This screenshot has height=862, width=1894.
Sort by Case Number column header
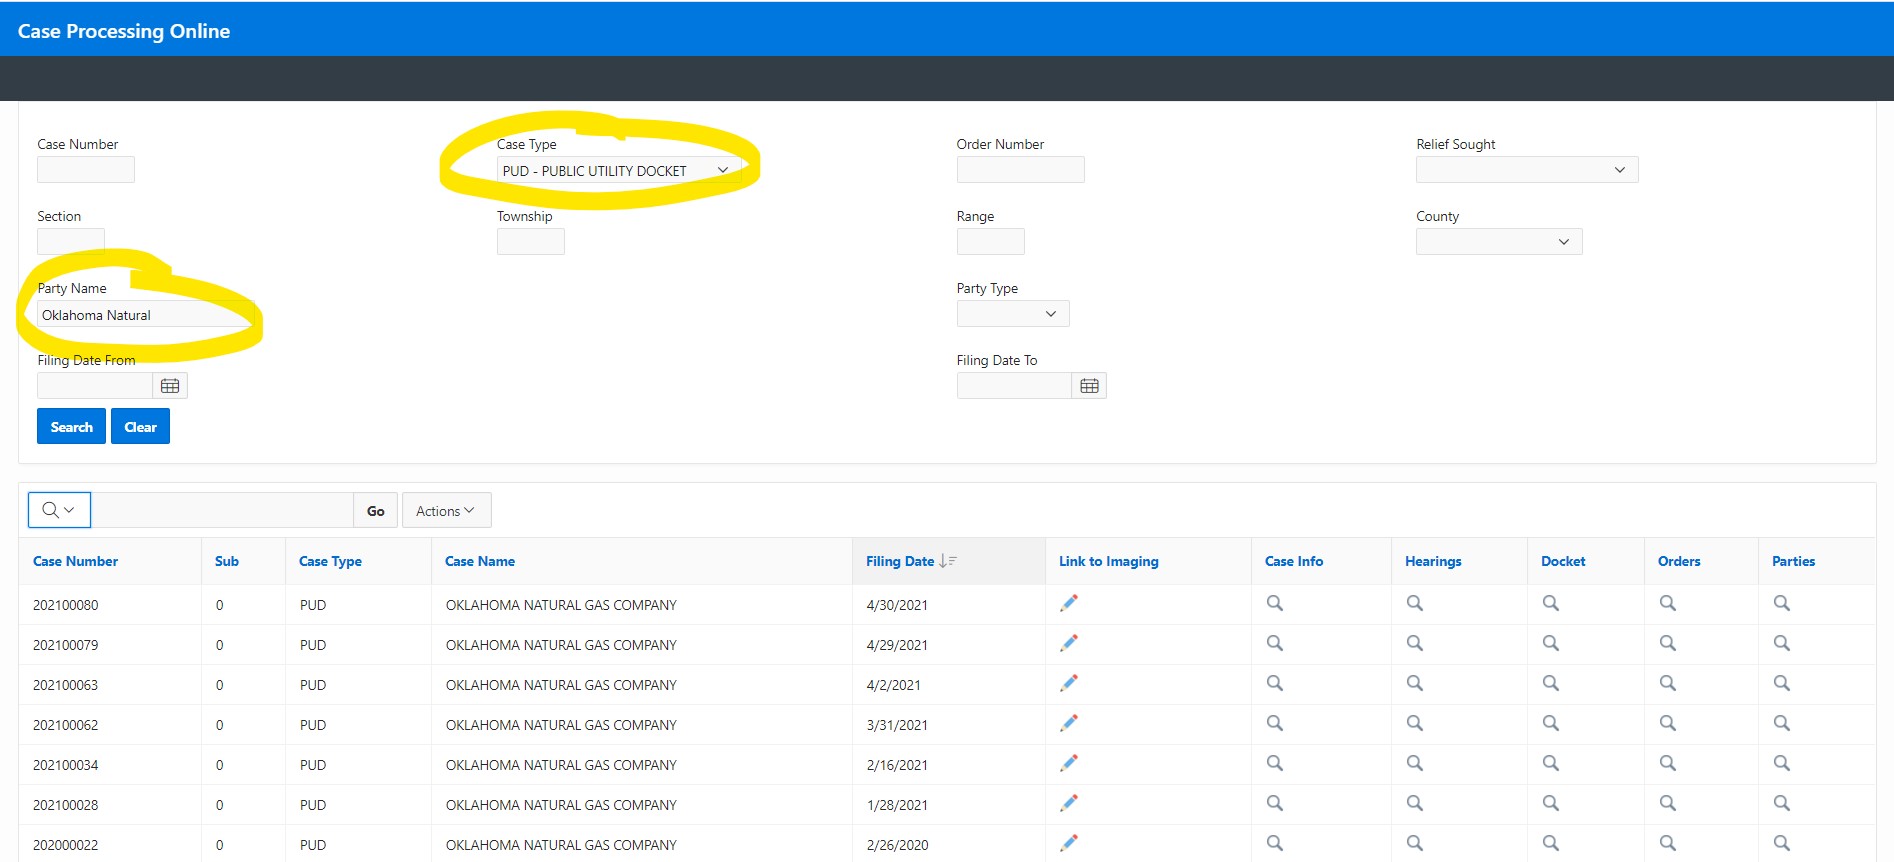click(x=75, y=561)
